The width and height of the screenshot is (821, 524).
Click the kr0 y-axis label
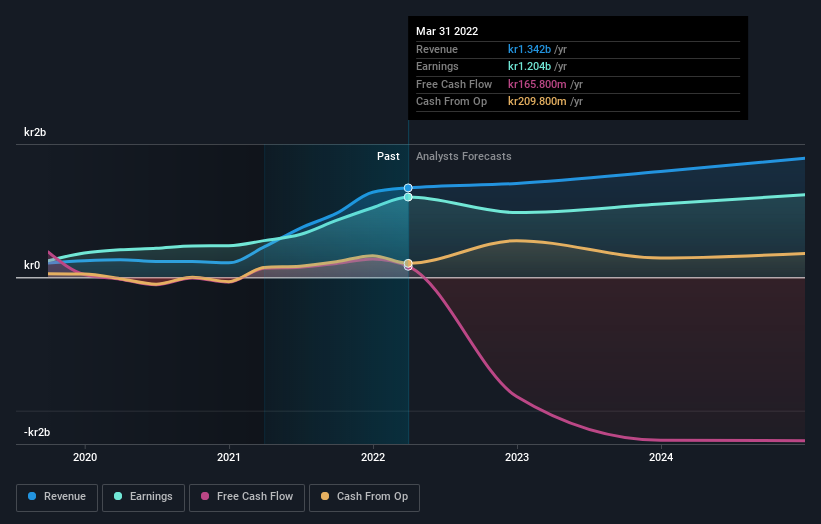[x=32, y=265]
